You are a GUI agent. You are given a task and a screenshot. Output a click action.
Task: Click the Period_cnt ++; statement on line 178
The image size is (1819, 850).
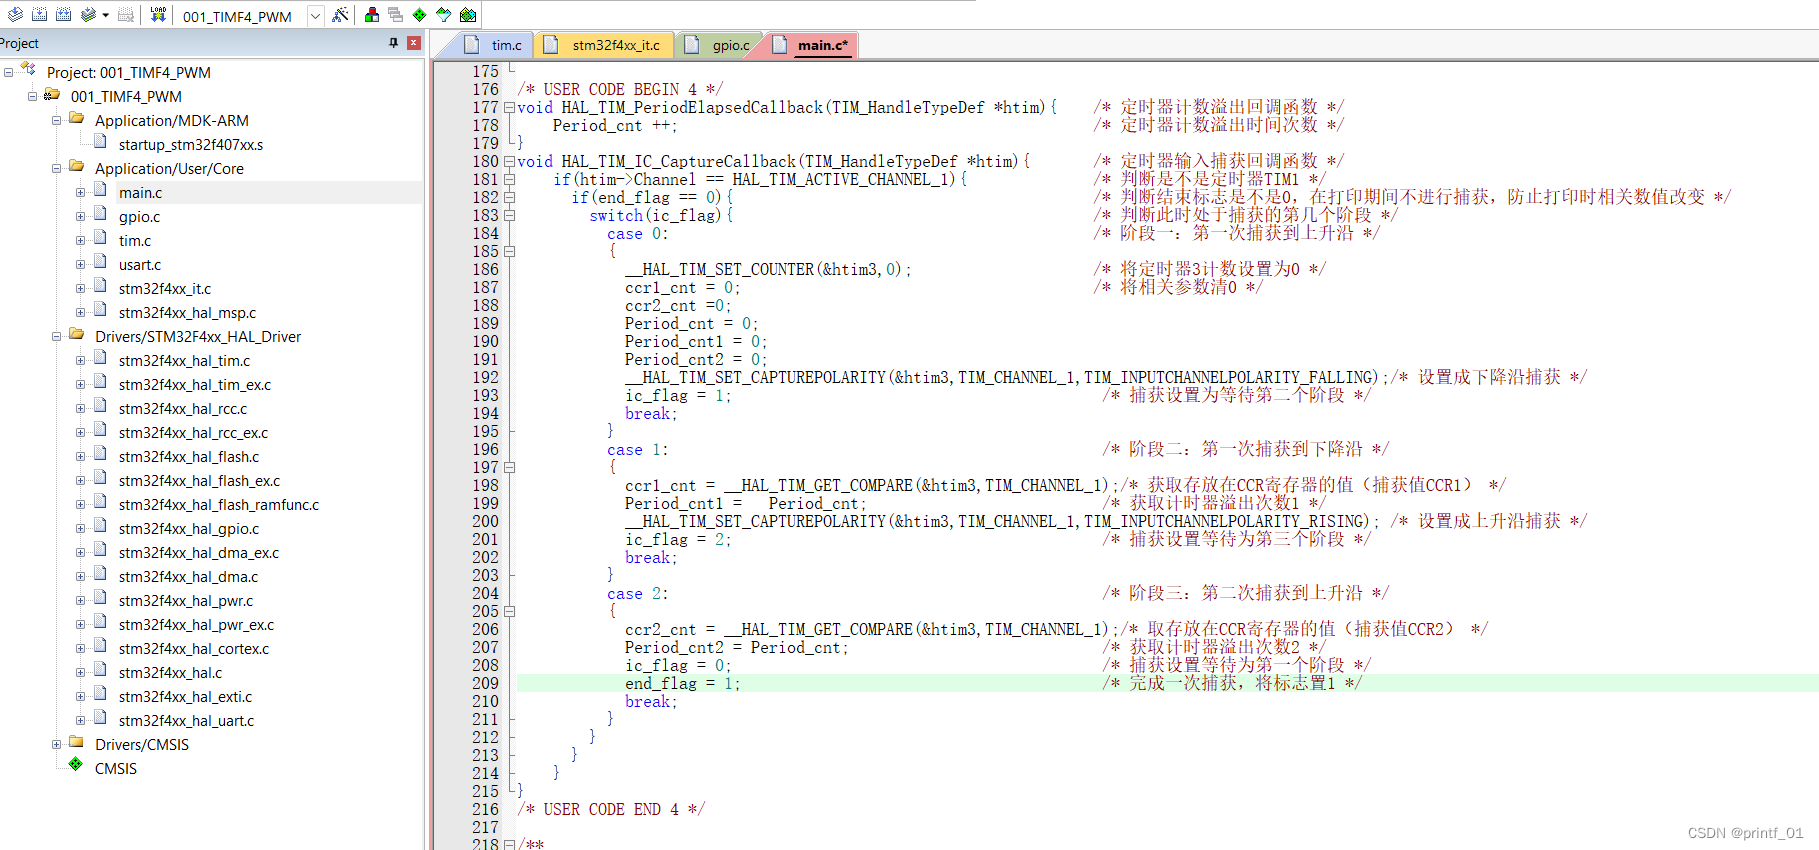[615, 126]
